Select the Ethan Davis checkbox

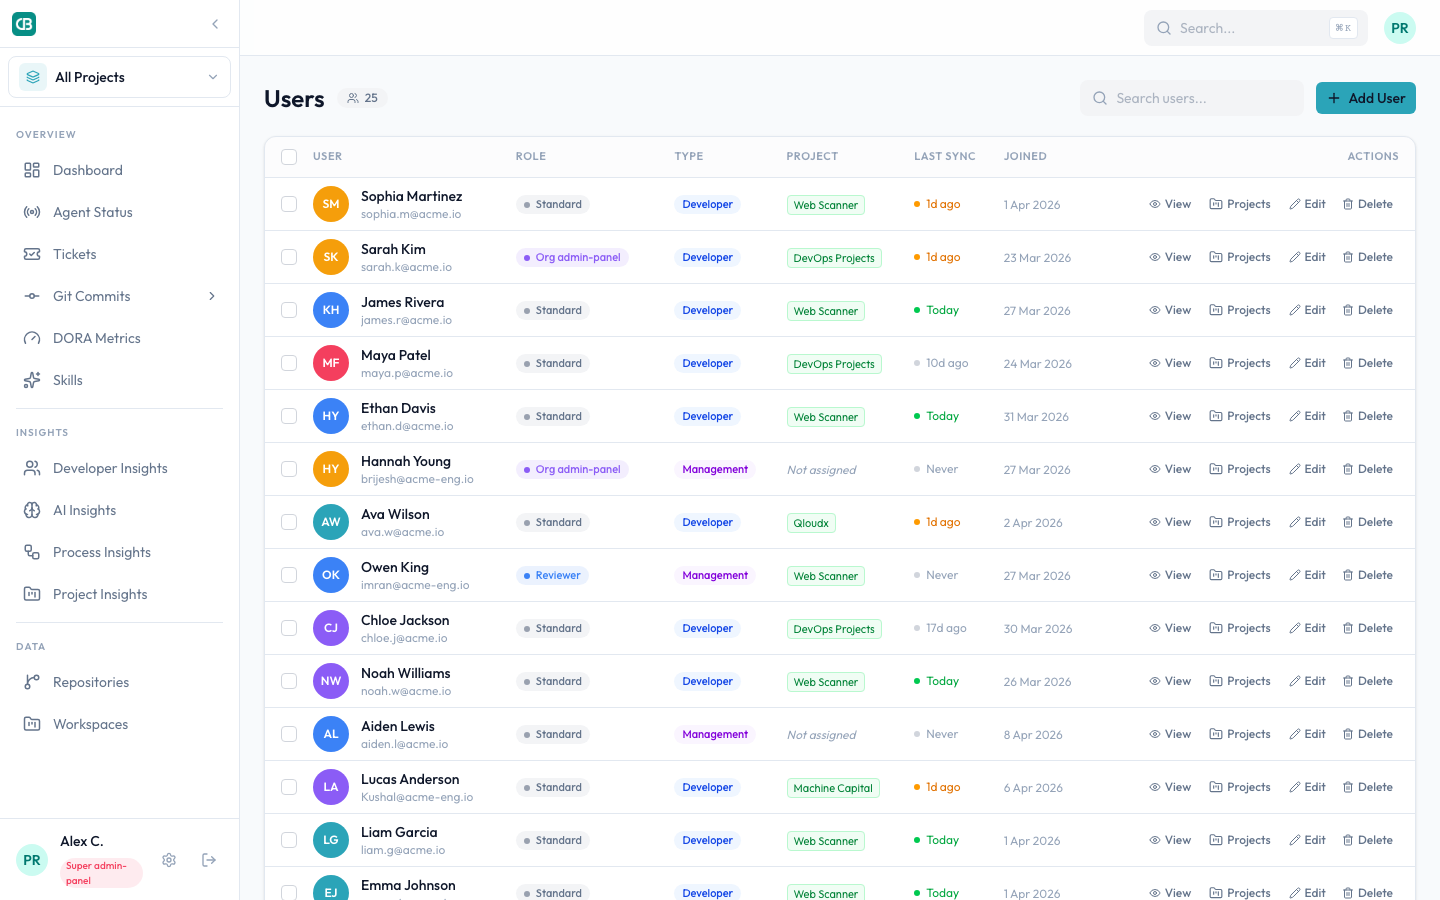click(289, 416)
